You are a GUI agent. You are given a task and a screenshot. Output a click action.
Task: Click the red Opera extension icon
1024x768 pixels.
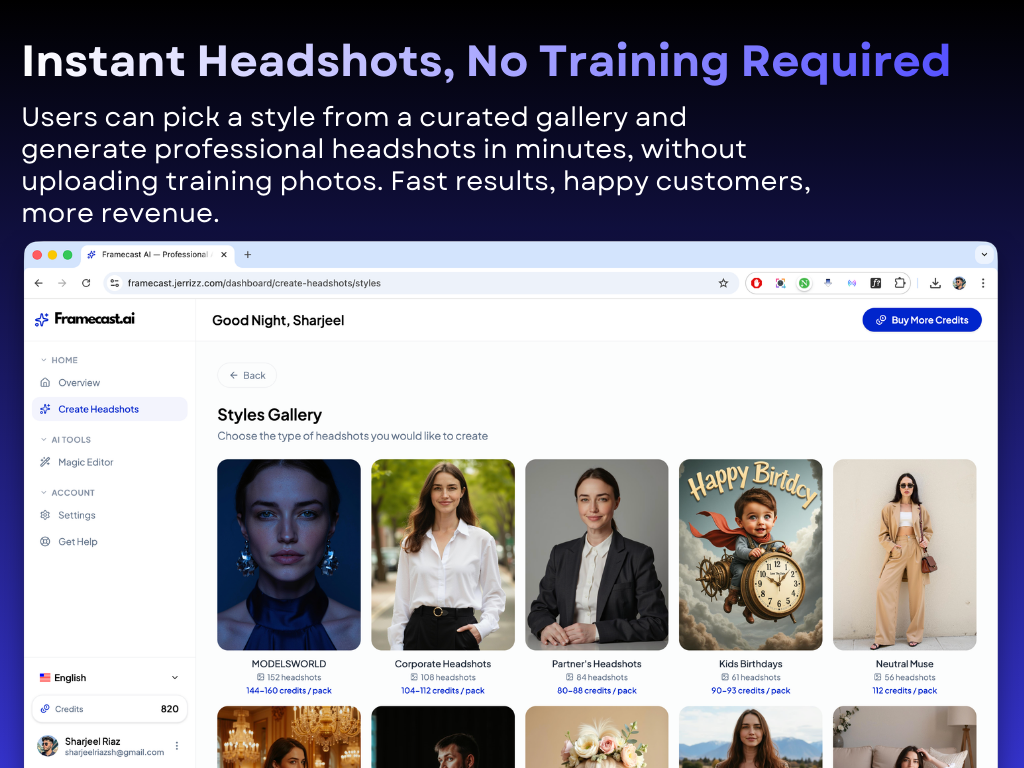point(756,283)
